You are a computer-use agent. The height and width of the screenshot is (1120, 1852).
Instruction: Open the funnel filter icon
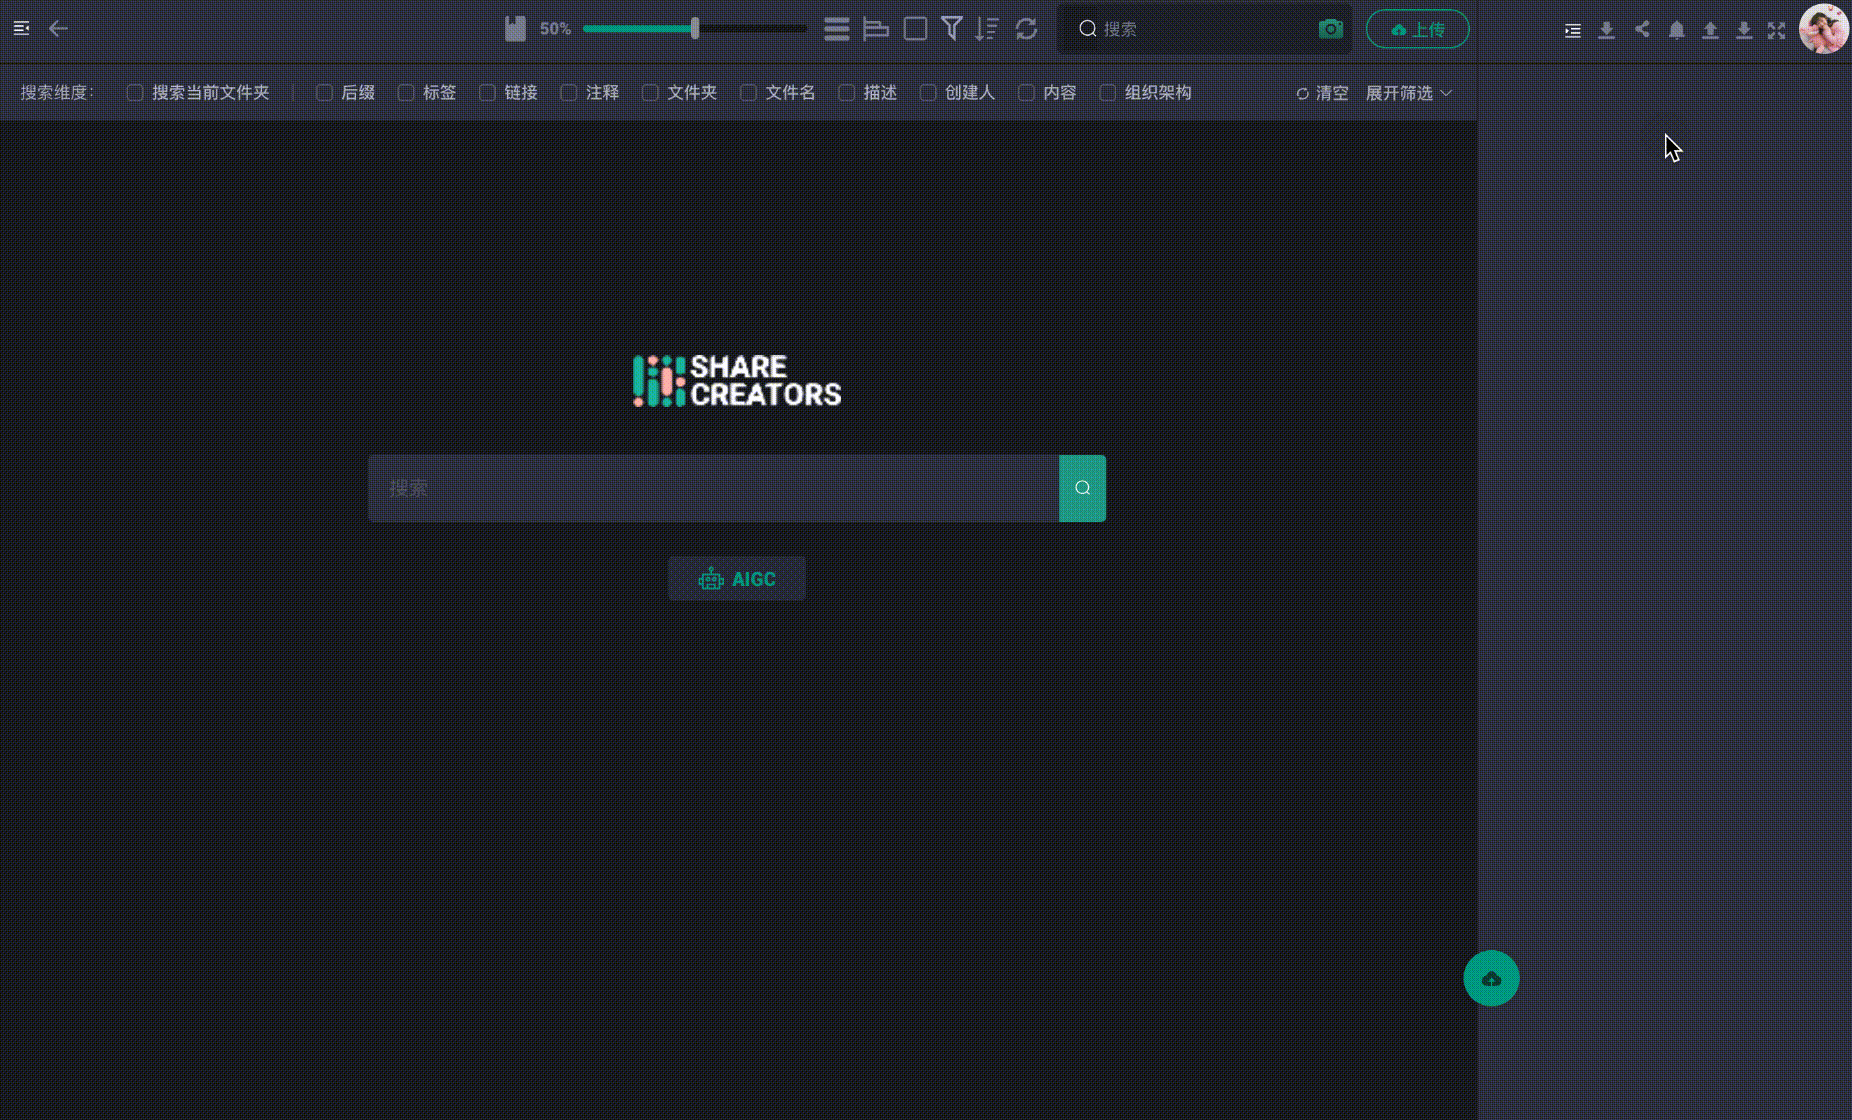tap(952, 28)
